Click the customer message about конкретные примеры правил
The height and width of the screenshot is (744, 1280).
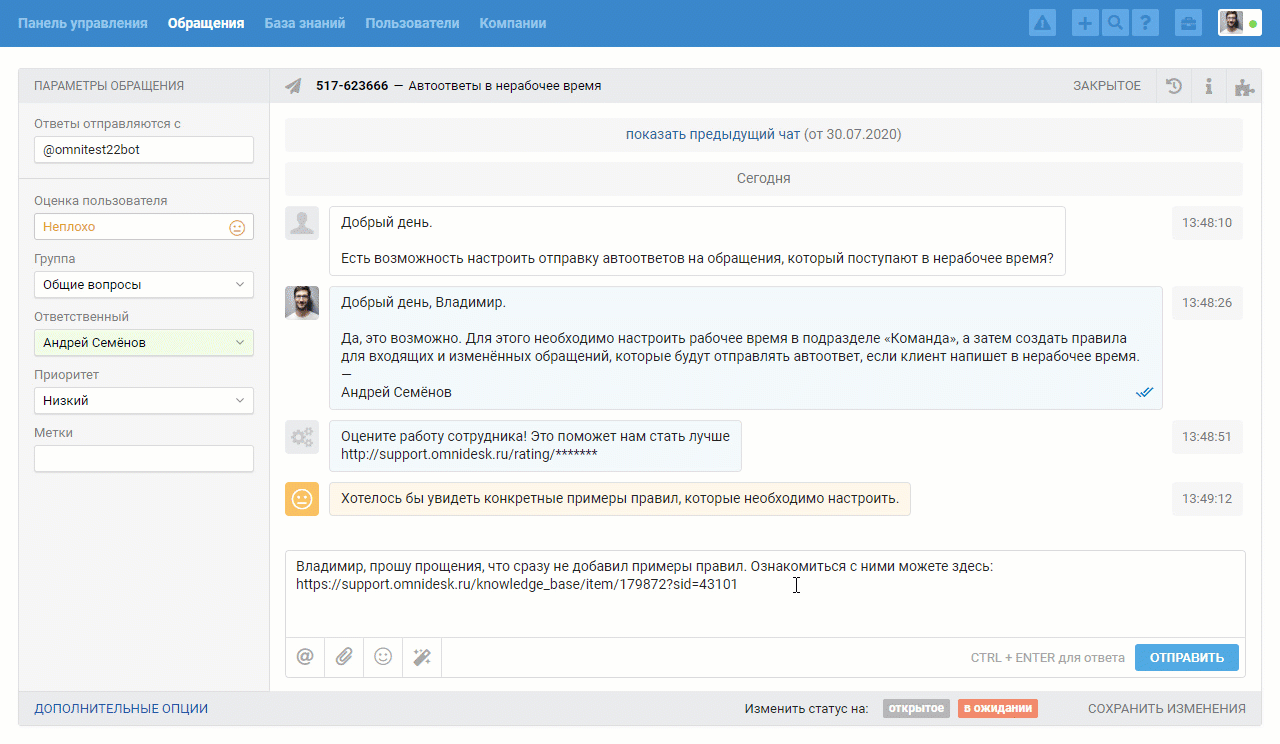620,498
